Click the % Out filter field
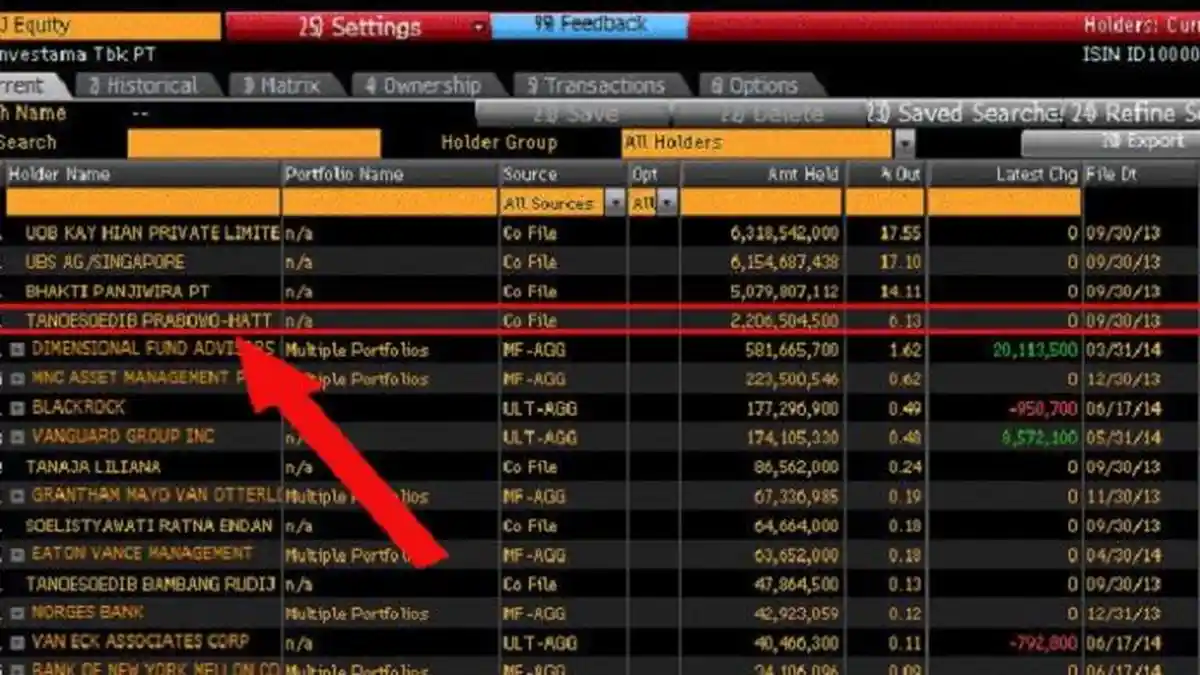The height and width of the screenshot is (675, 1200). coord(885,203)
